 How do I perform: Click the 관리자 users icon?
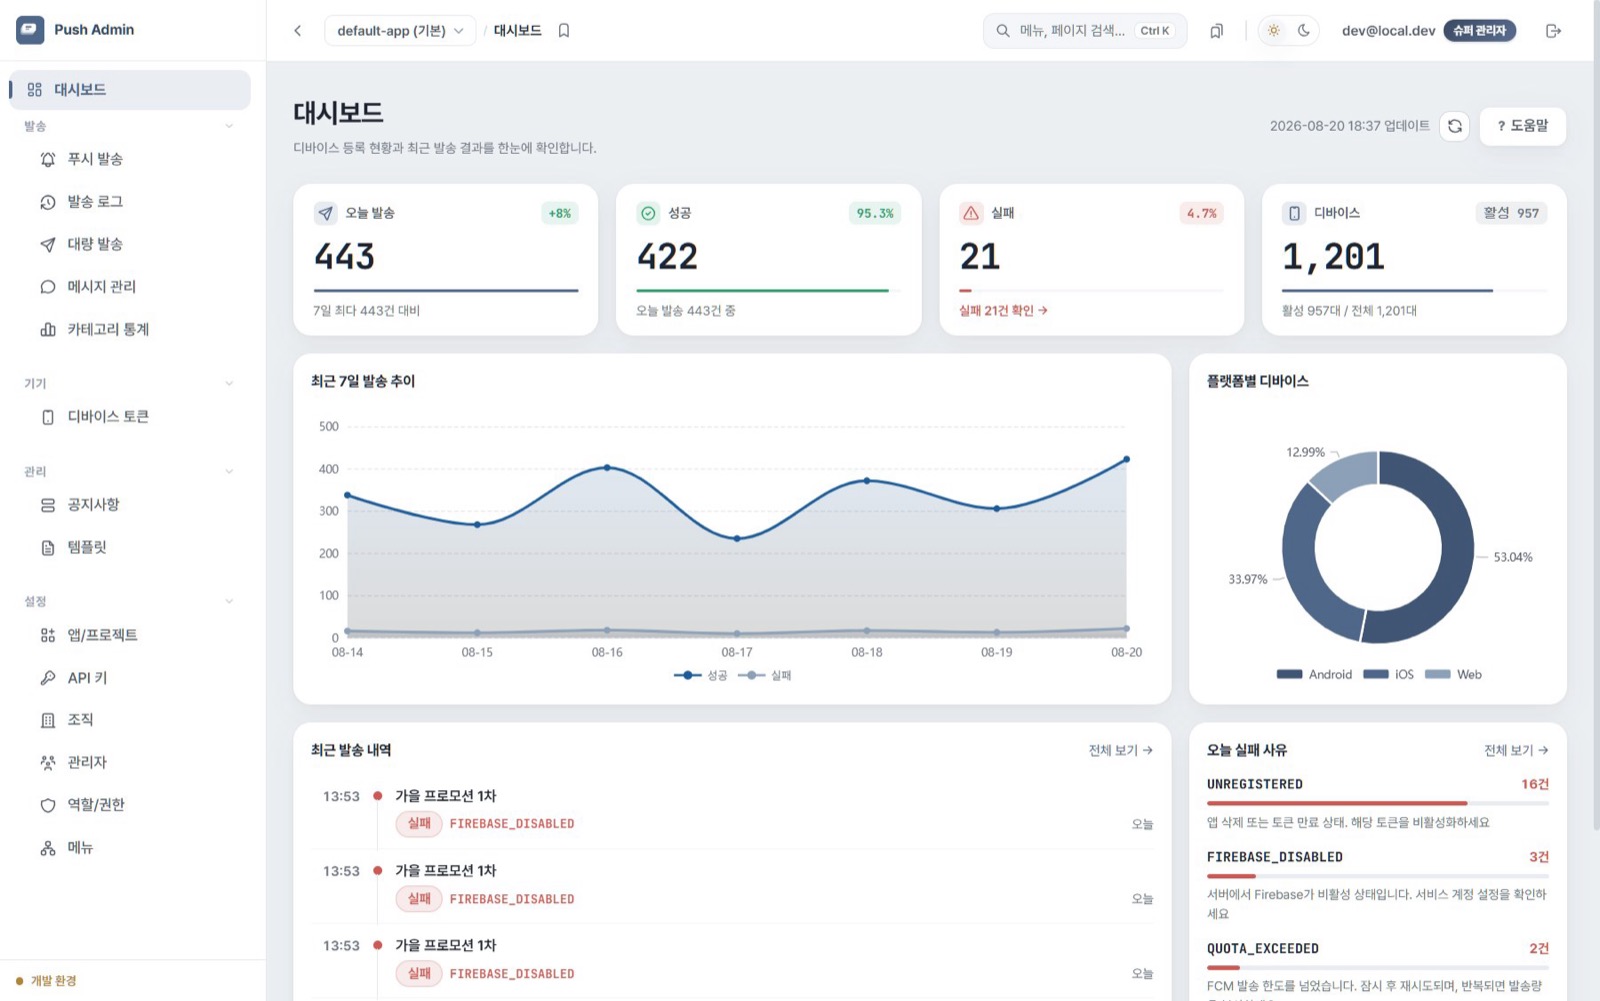[48, 763]
